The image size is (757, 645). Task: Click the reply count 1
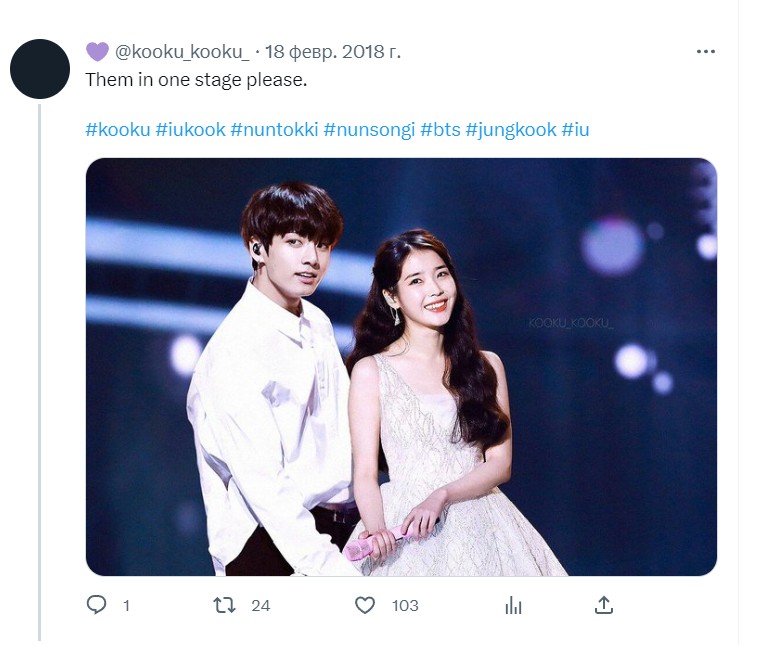click(126, 605)
